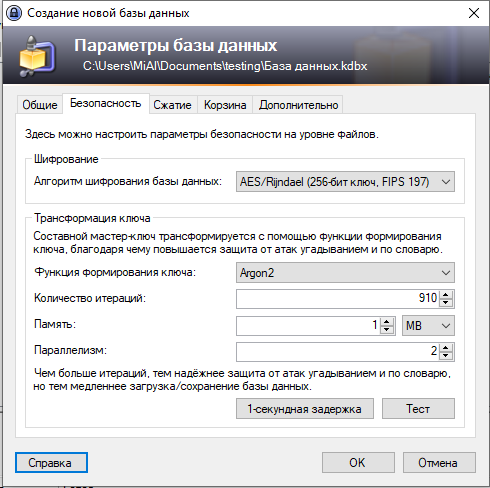Screen dimensions: 490x488
Task: Click the Количество итераций input field
Action: [x=337, y=299]
